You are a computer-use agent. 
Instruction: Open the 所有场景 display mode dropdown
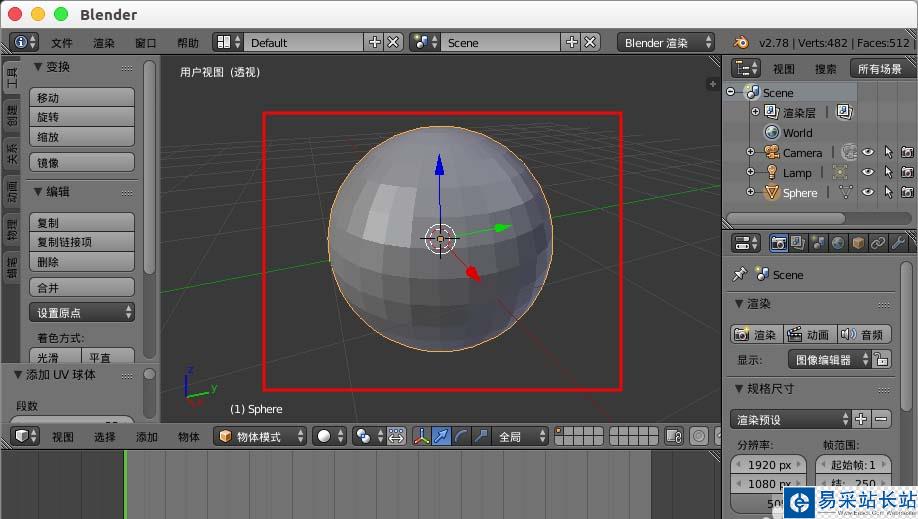pyautogui.click(x=882, y=69)
